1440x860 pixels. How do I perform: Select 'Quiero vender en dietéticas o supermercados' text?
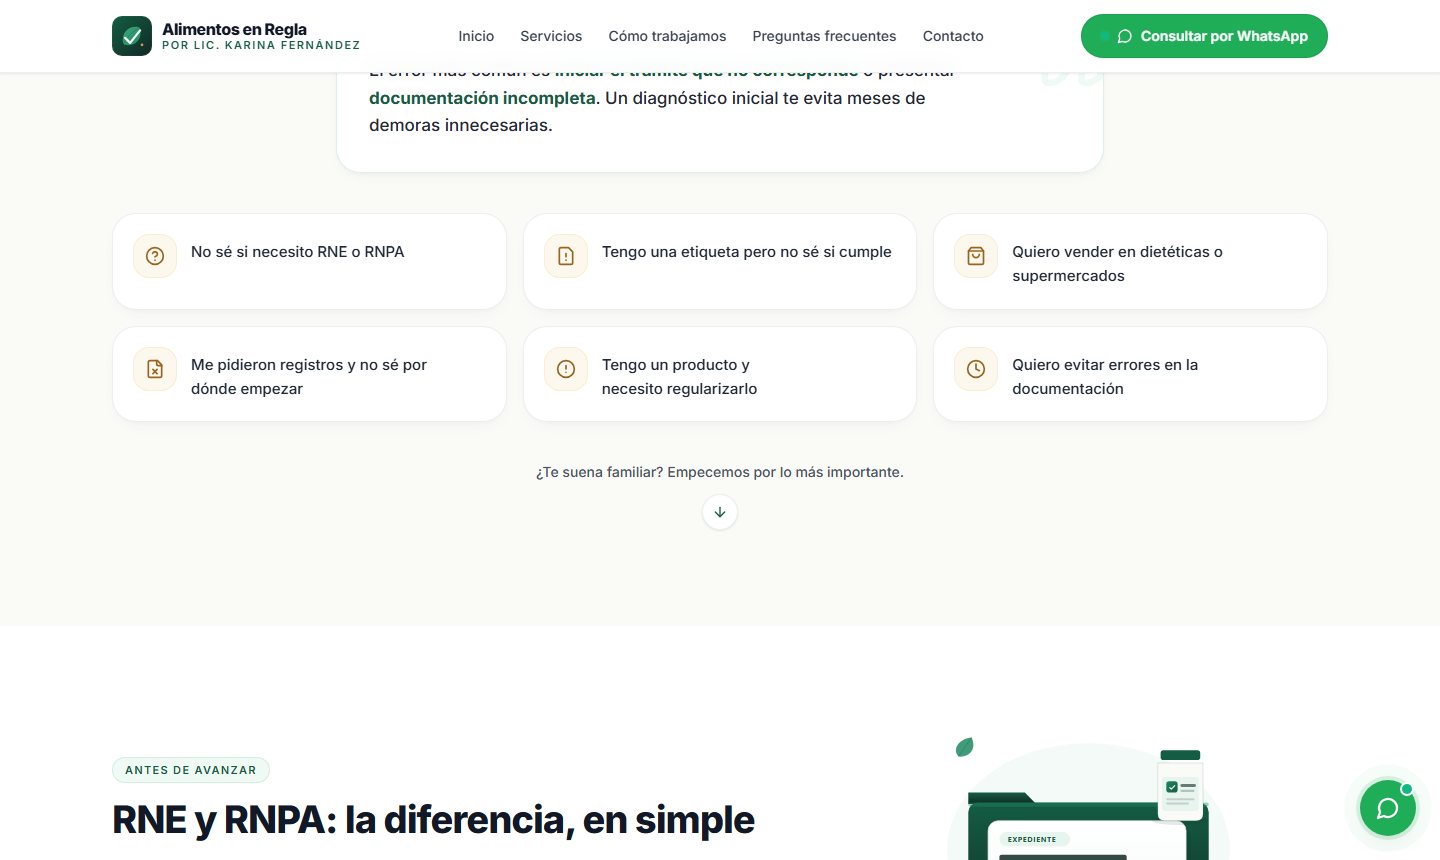[x=1117, y=264]
